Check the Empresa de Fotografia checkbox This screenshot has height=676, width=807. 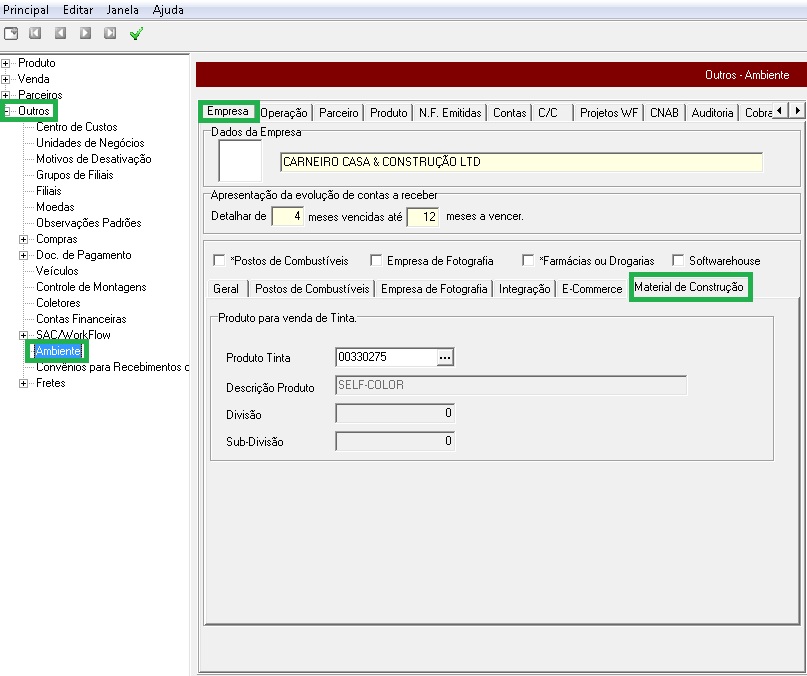[376, 261]
